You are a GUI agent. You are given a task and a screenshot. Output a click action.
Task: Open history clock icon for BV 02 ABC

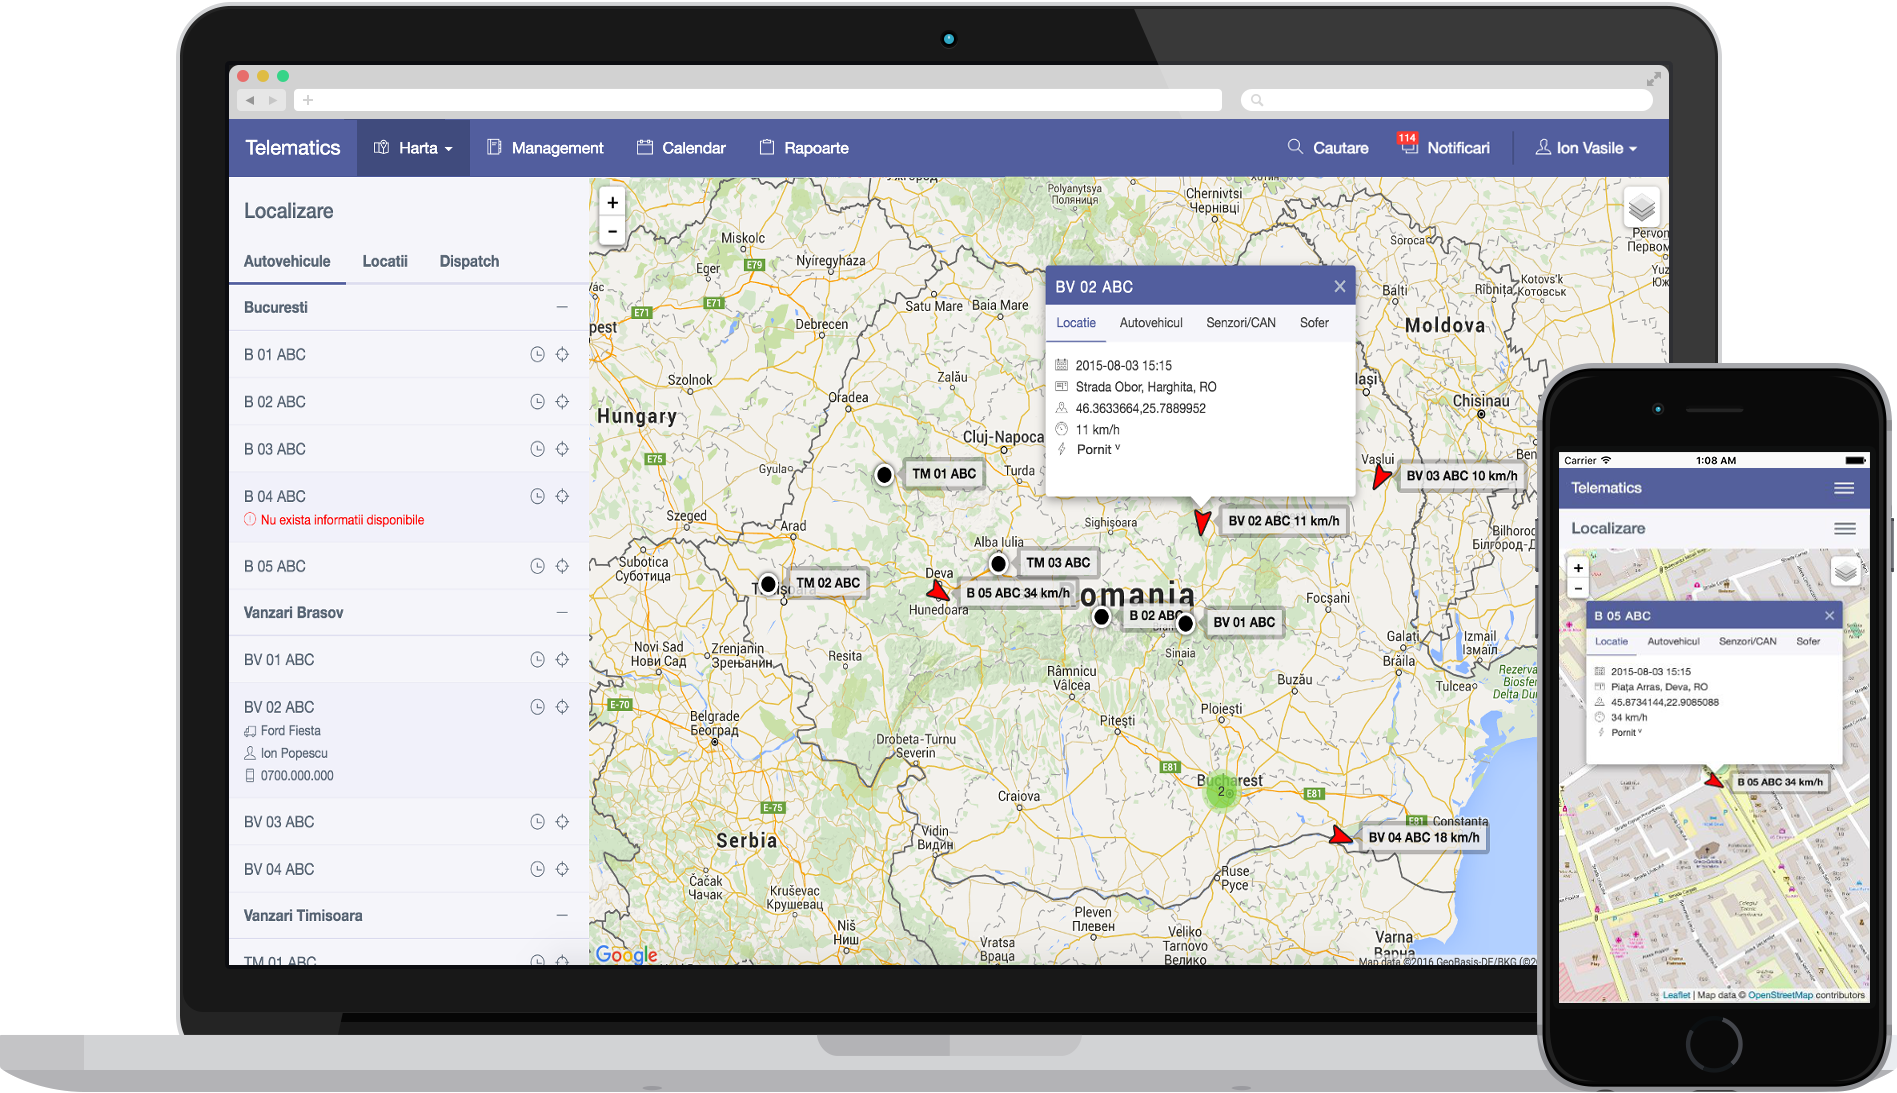537,707
